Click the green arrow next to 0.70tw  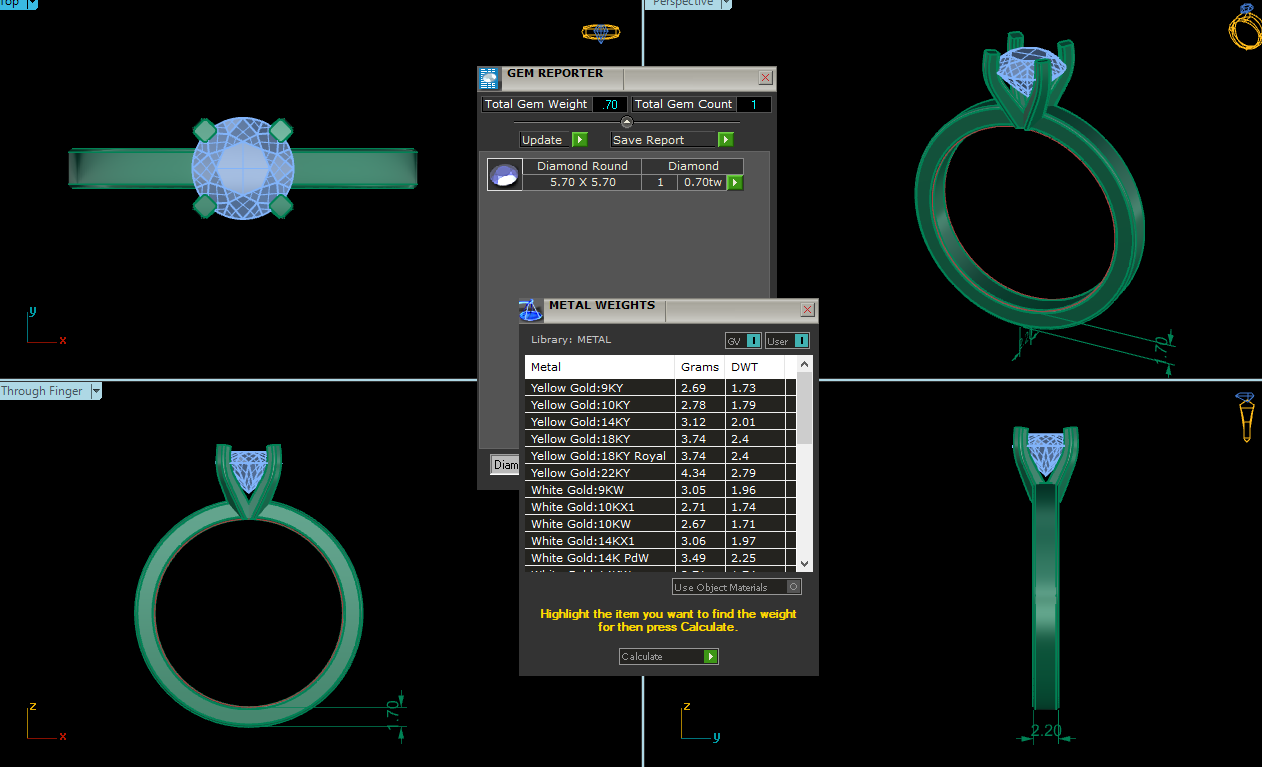(735, 183)
